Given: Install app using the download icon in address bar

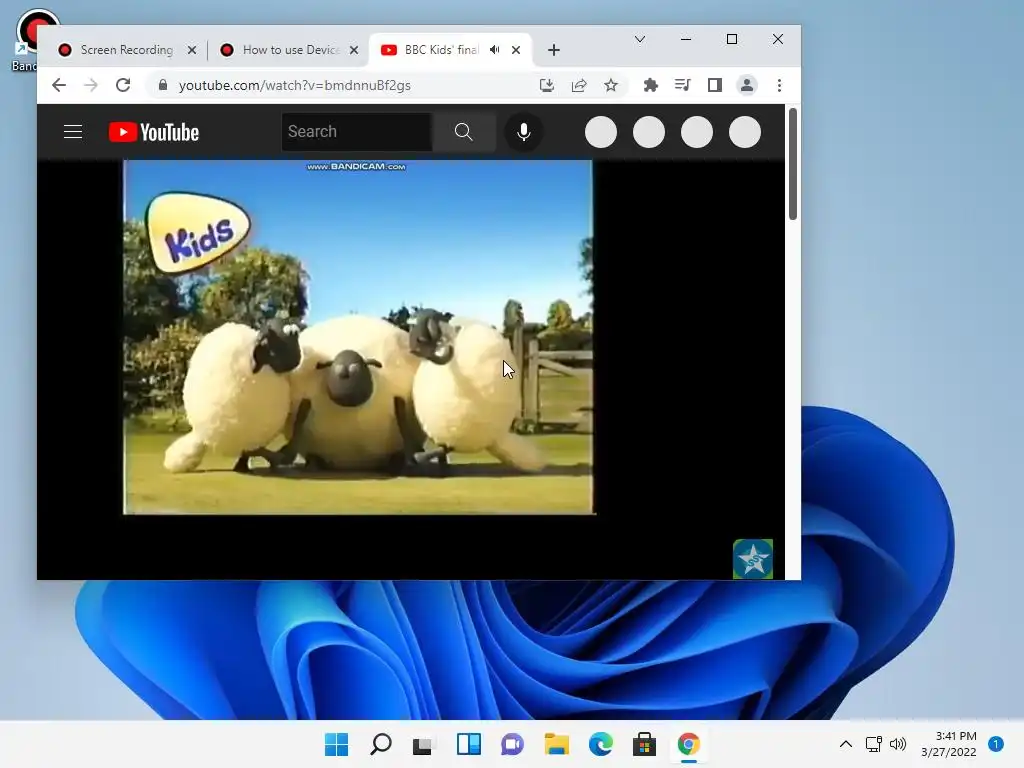Looking at the screenshot, I should tap(547, 85).
